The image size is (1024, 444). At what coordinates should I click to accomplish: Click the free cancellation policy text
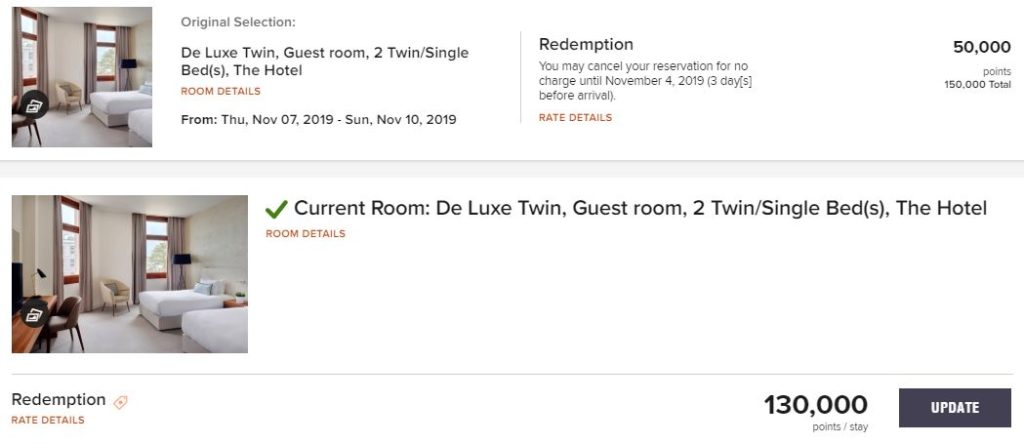pyautogui.click(x=645, y=81)
